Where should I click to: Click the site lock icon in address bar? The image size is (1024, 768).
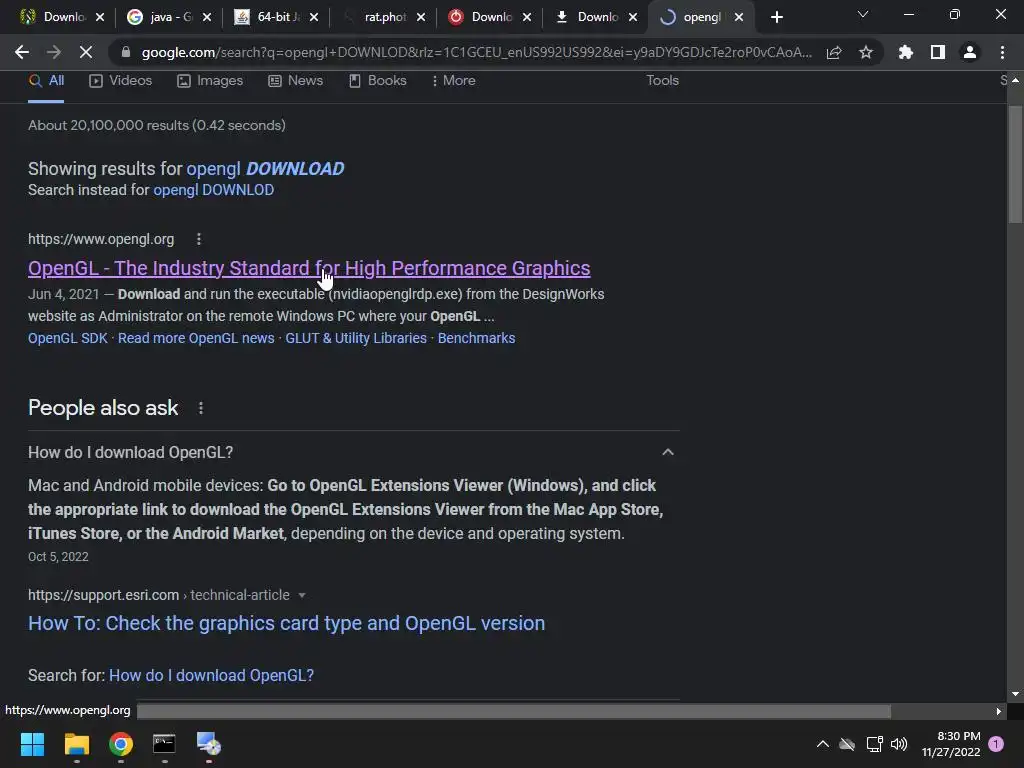point(126,52)
